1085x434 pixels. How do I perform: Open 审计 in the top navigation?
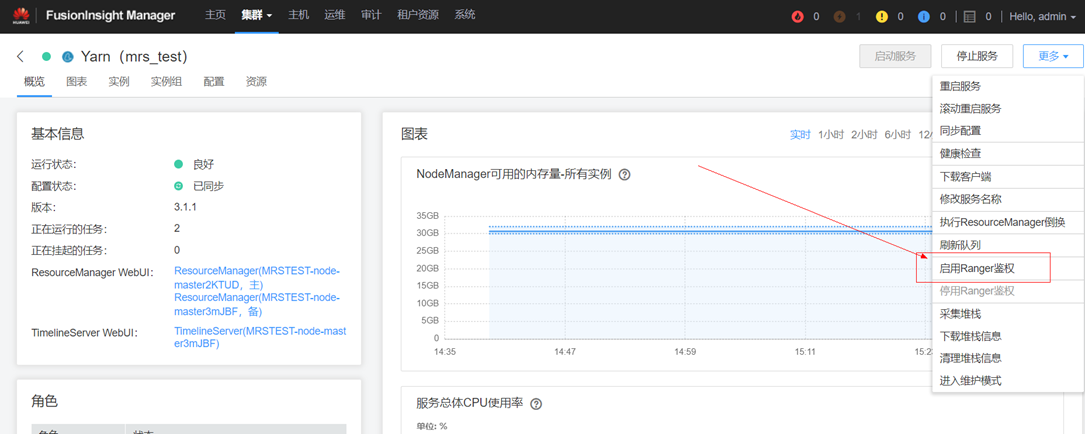coord(371,15)
